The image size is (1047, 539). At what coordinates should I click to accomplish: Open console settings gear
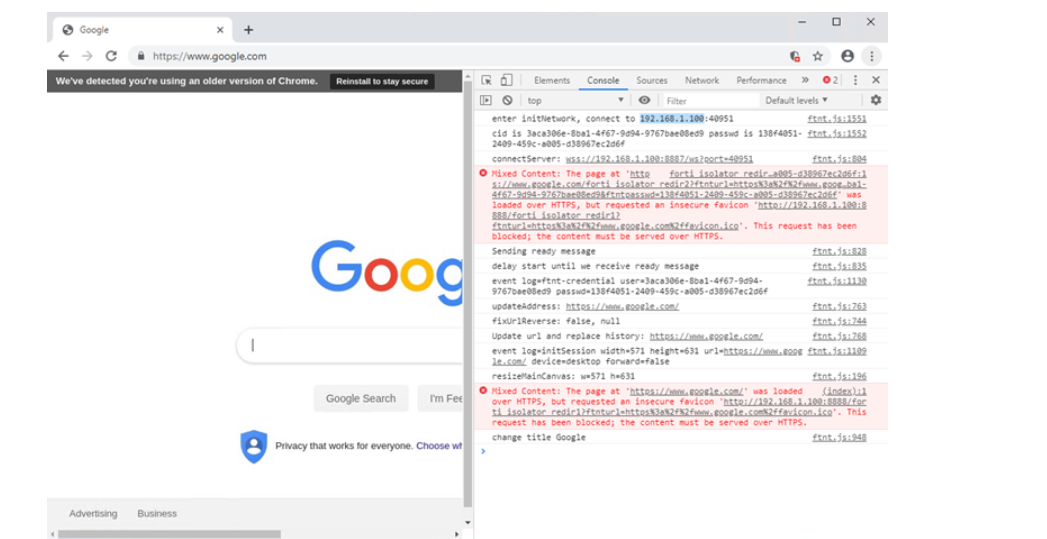875,100
